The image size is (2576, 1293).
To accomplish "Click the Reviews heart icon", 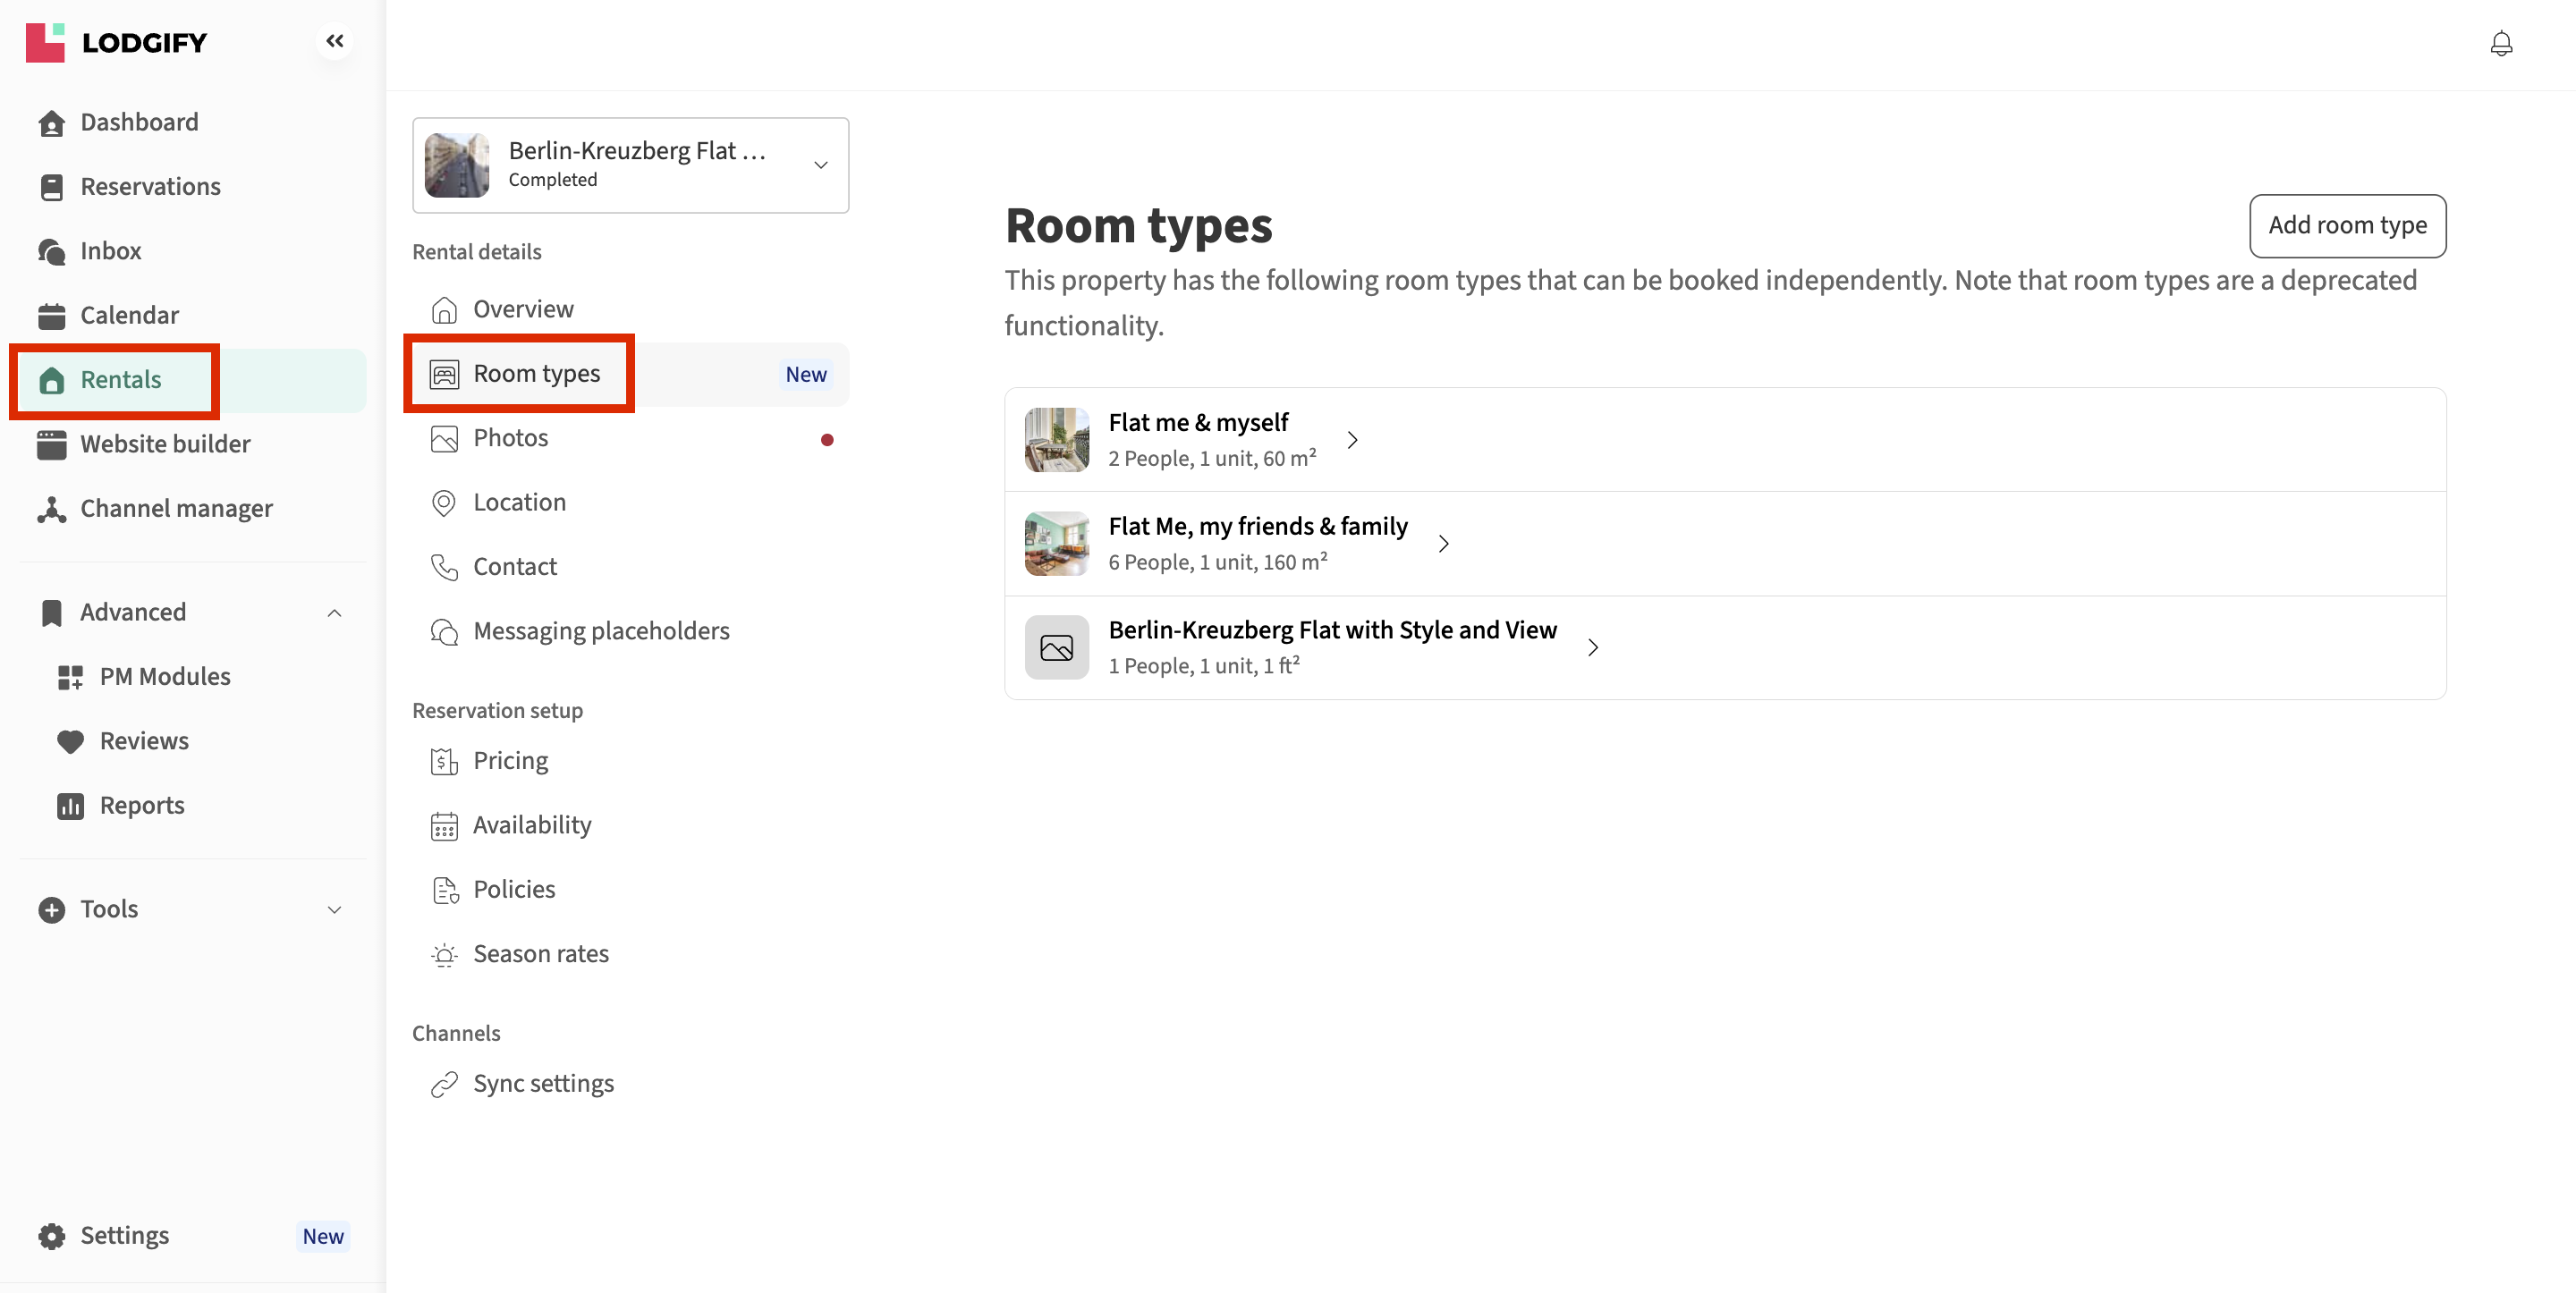I will pyautogui.click(x=70, y=741).
